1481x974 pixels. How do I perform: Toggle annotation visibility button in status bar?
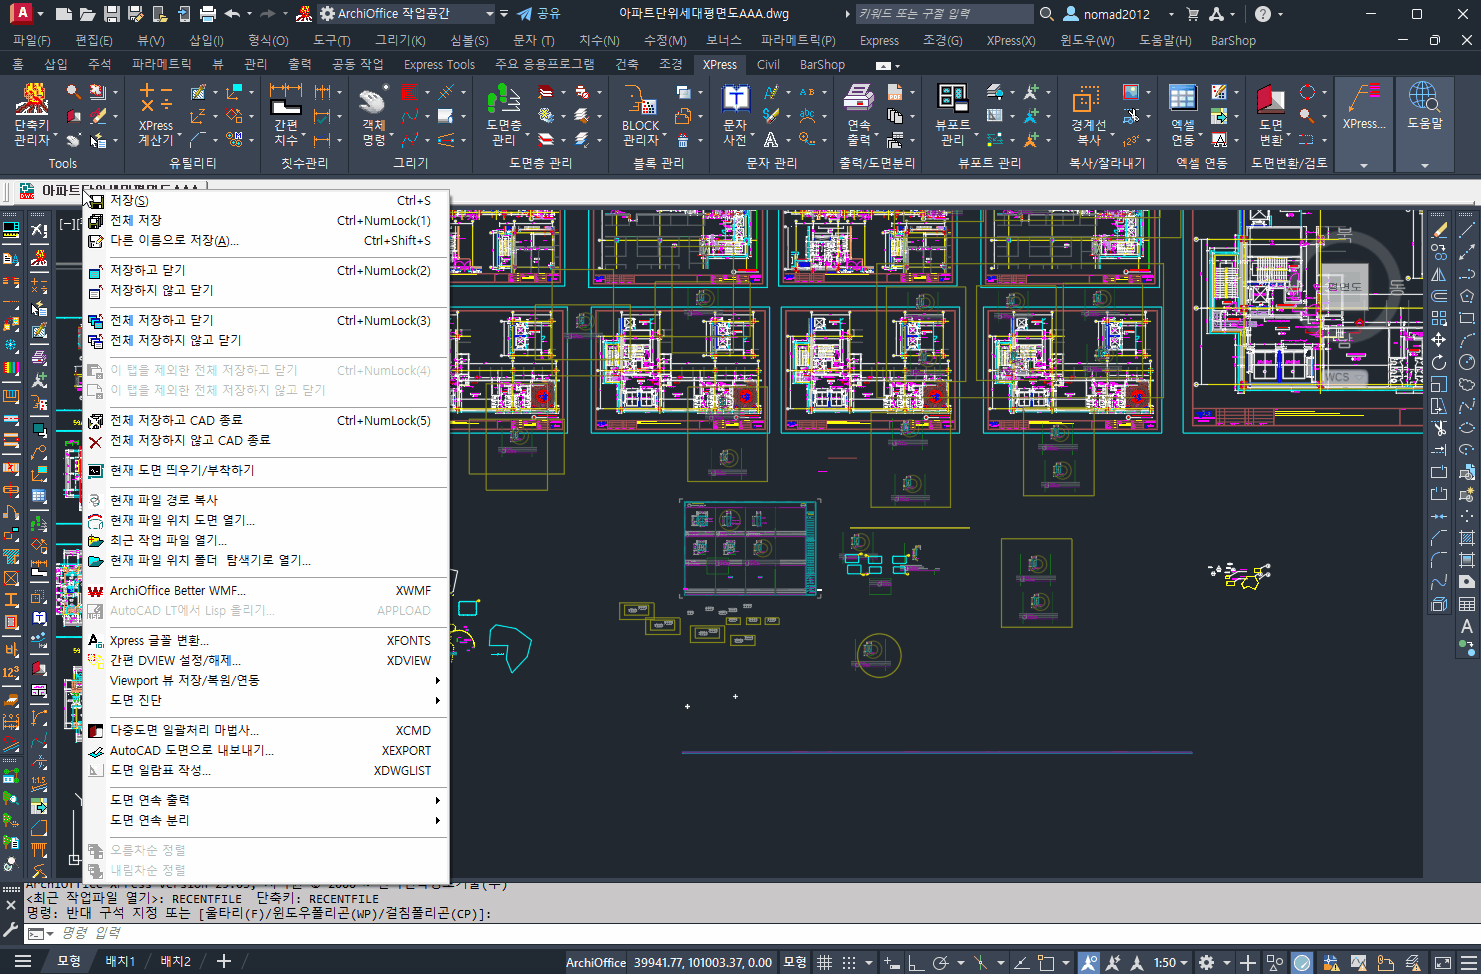pyautogui.click(x=1089, y=962)
